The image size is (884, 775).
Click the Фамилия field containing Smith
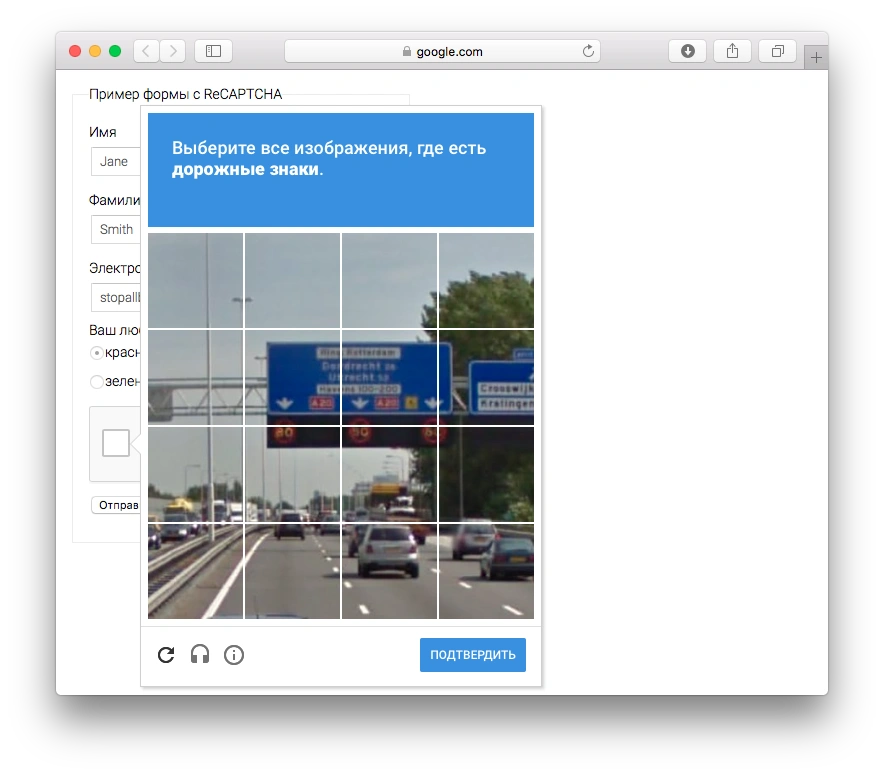click(x=116, y=230)
